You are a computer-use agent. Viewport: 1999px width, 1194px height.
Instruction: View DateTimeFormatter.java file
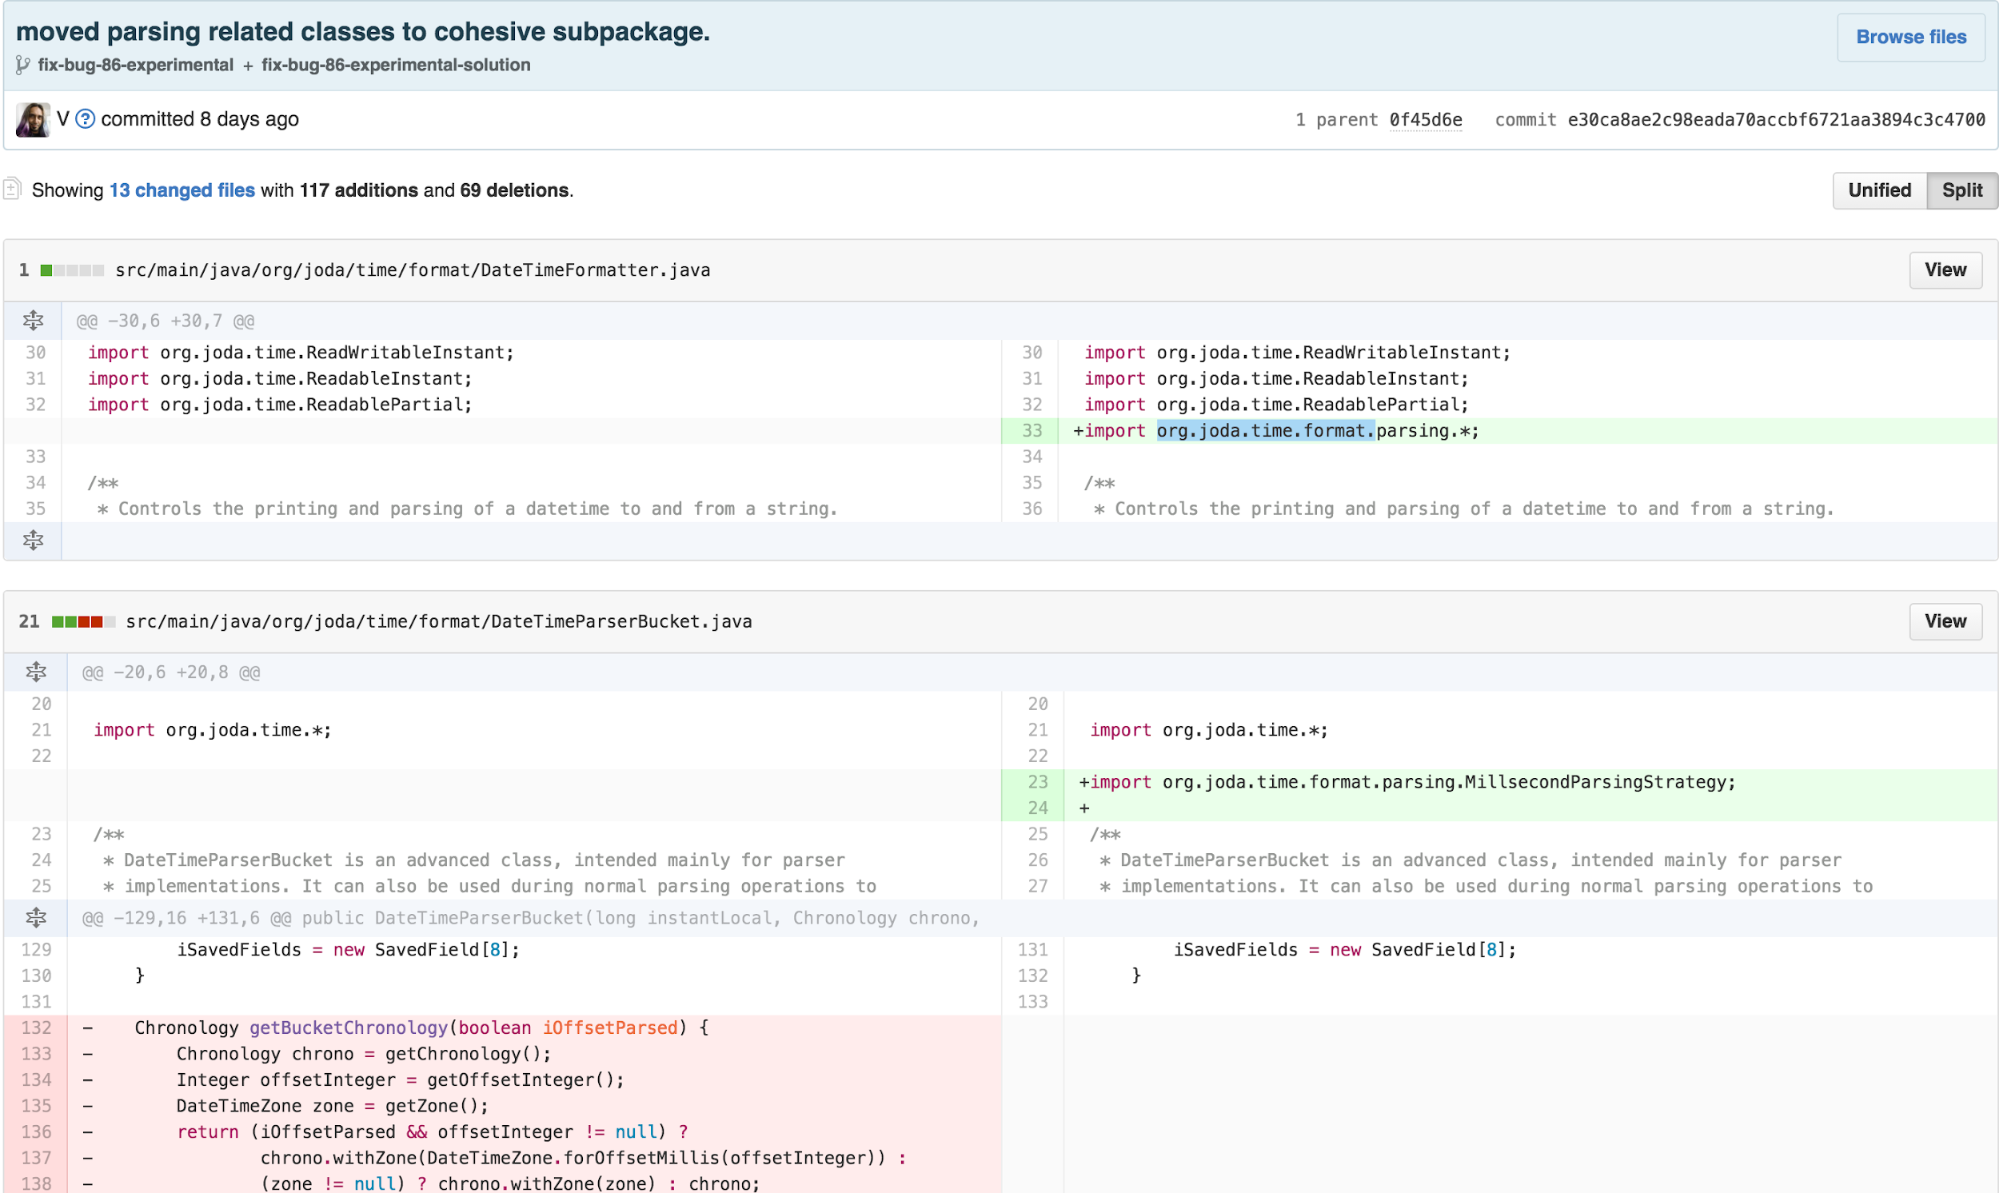1945,270
